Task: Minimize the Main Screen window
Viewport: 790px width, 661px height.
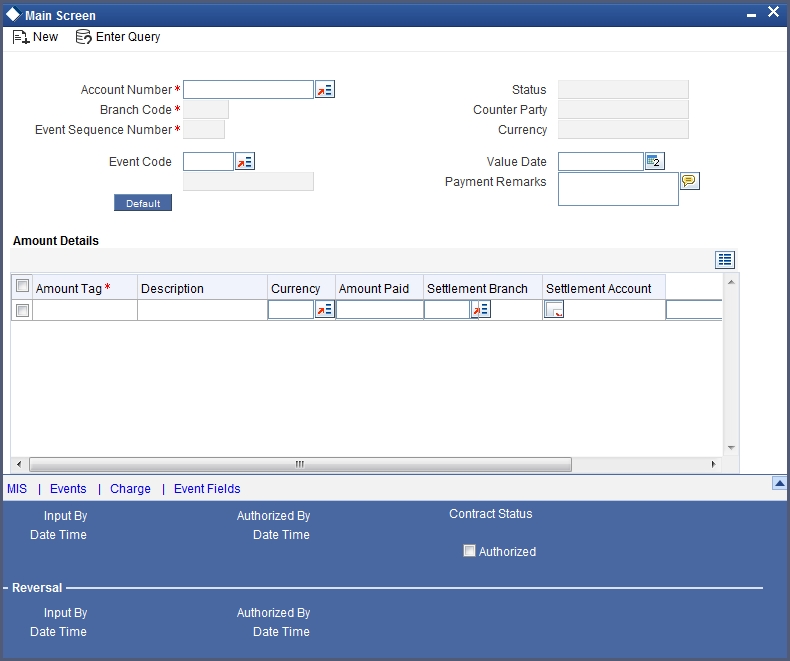Action: coord(751,15)
